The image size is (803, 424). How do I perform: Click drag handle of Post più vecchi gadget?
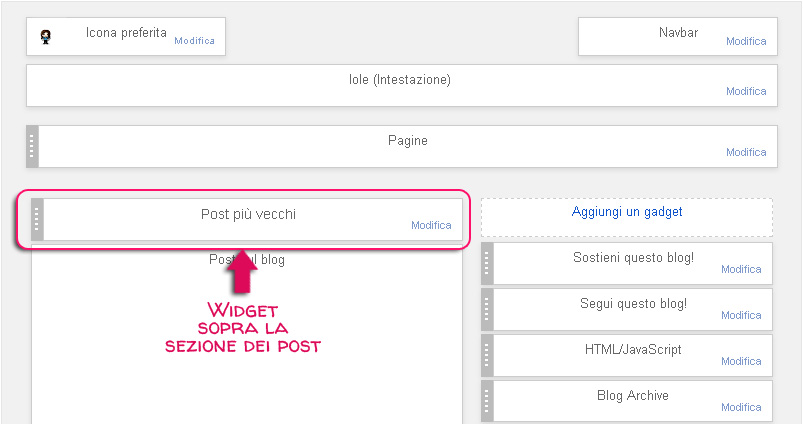pyautogui.click(x=37, y=219)
